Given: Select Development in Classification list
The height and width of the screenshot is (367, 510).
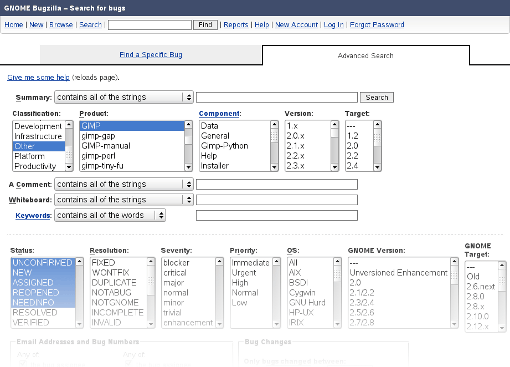Looking at the screenshot, I should pyautogui.click(x=38, y=126).
